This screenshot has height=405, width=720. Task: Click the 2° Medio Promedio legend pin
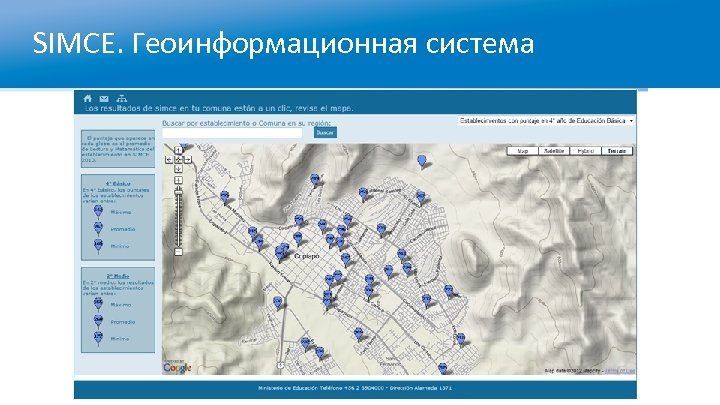pos(98,321)
